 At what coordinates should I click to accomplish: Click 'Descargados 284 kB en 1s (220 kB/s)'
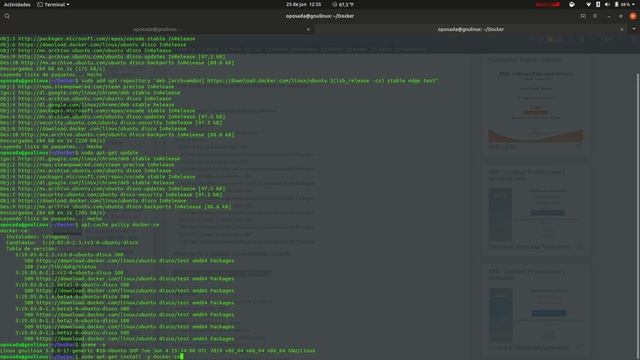coord(52,141)
